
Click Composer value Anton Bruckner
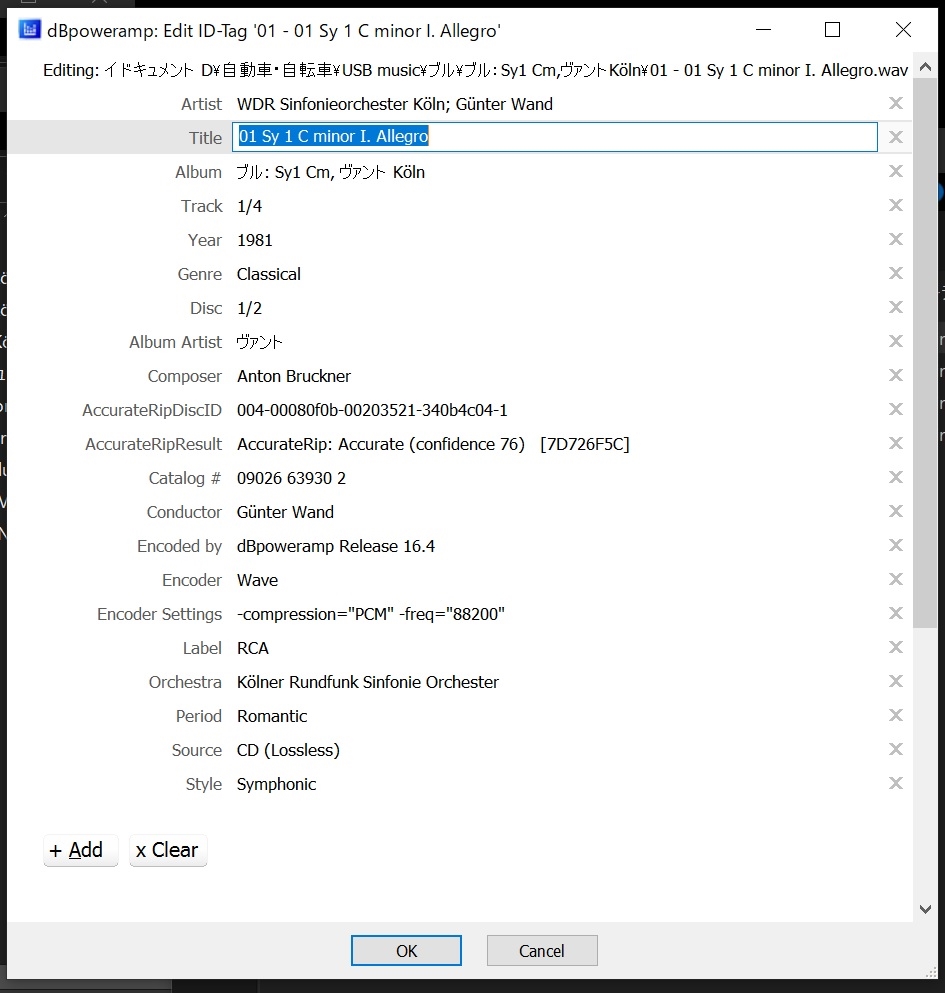[294, 376]
